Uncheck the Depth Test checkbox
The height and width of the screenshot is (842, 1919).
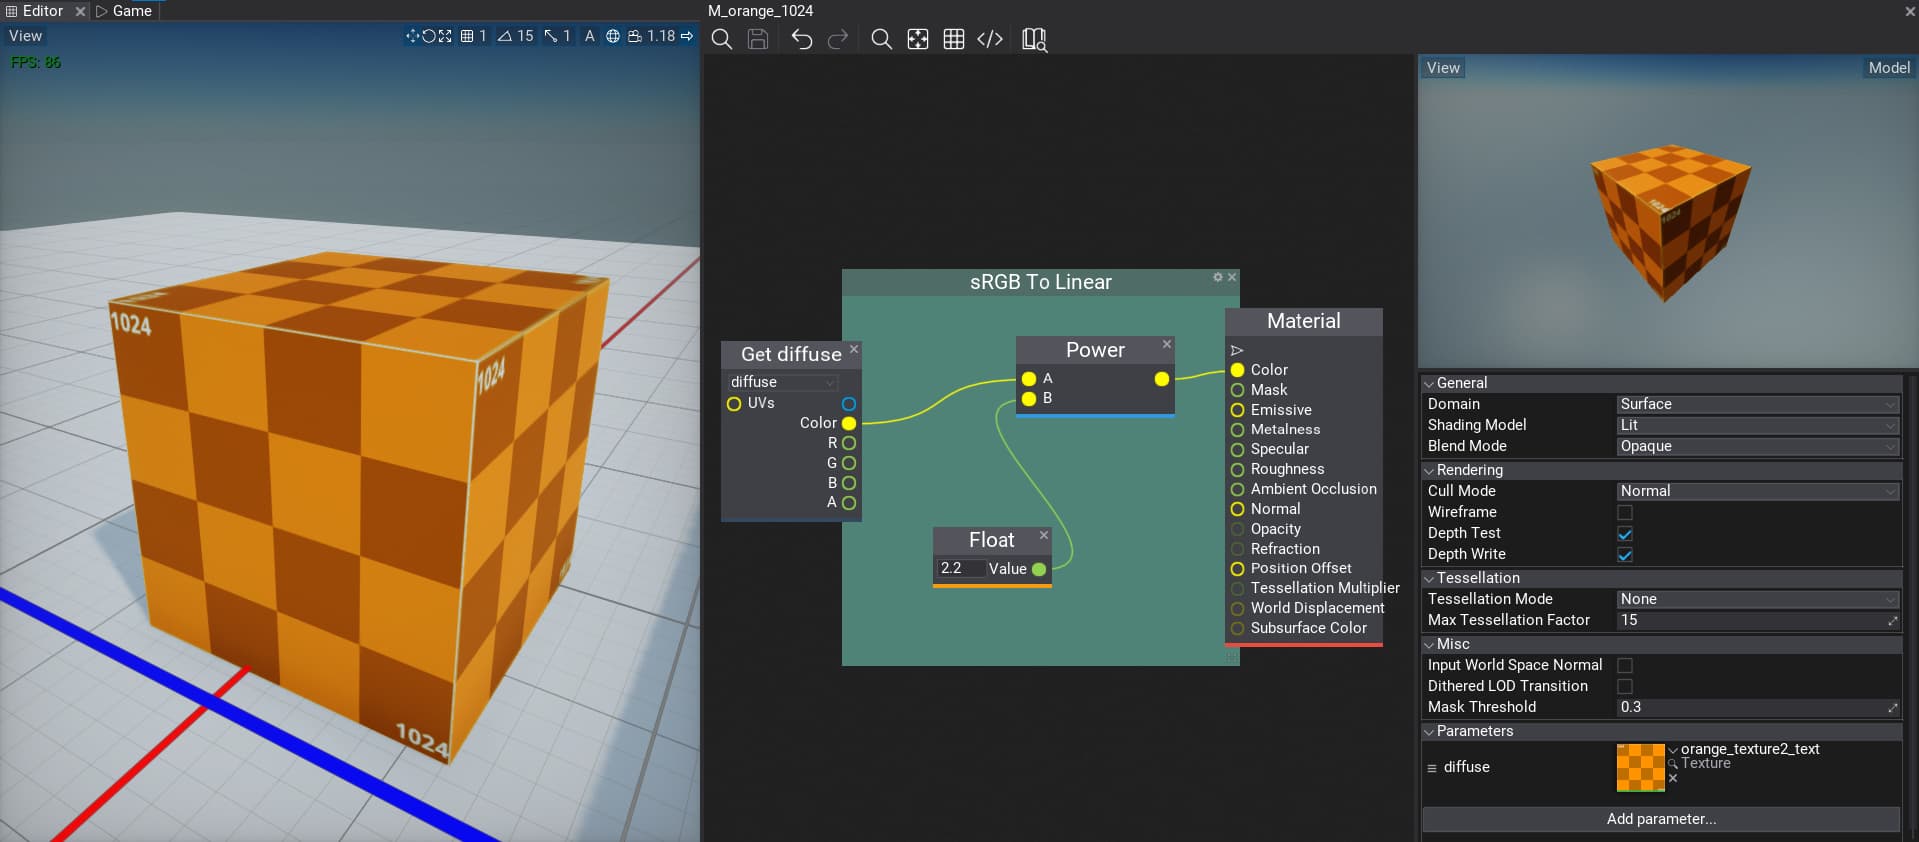[1625, 533]
